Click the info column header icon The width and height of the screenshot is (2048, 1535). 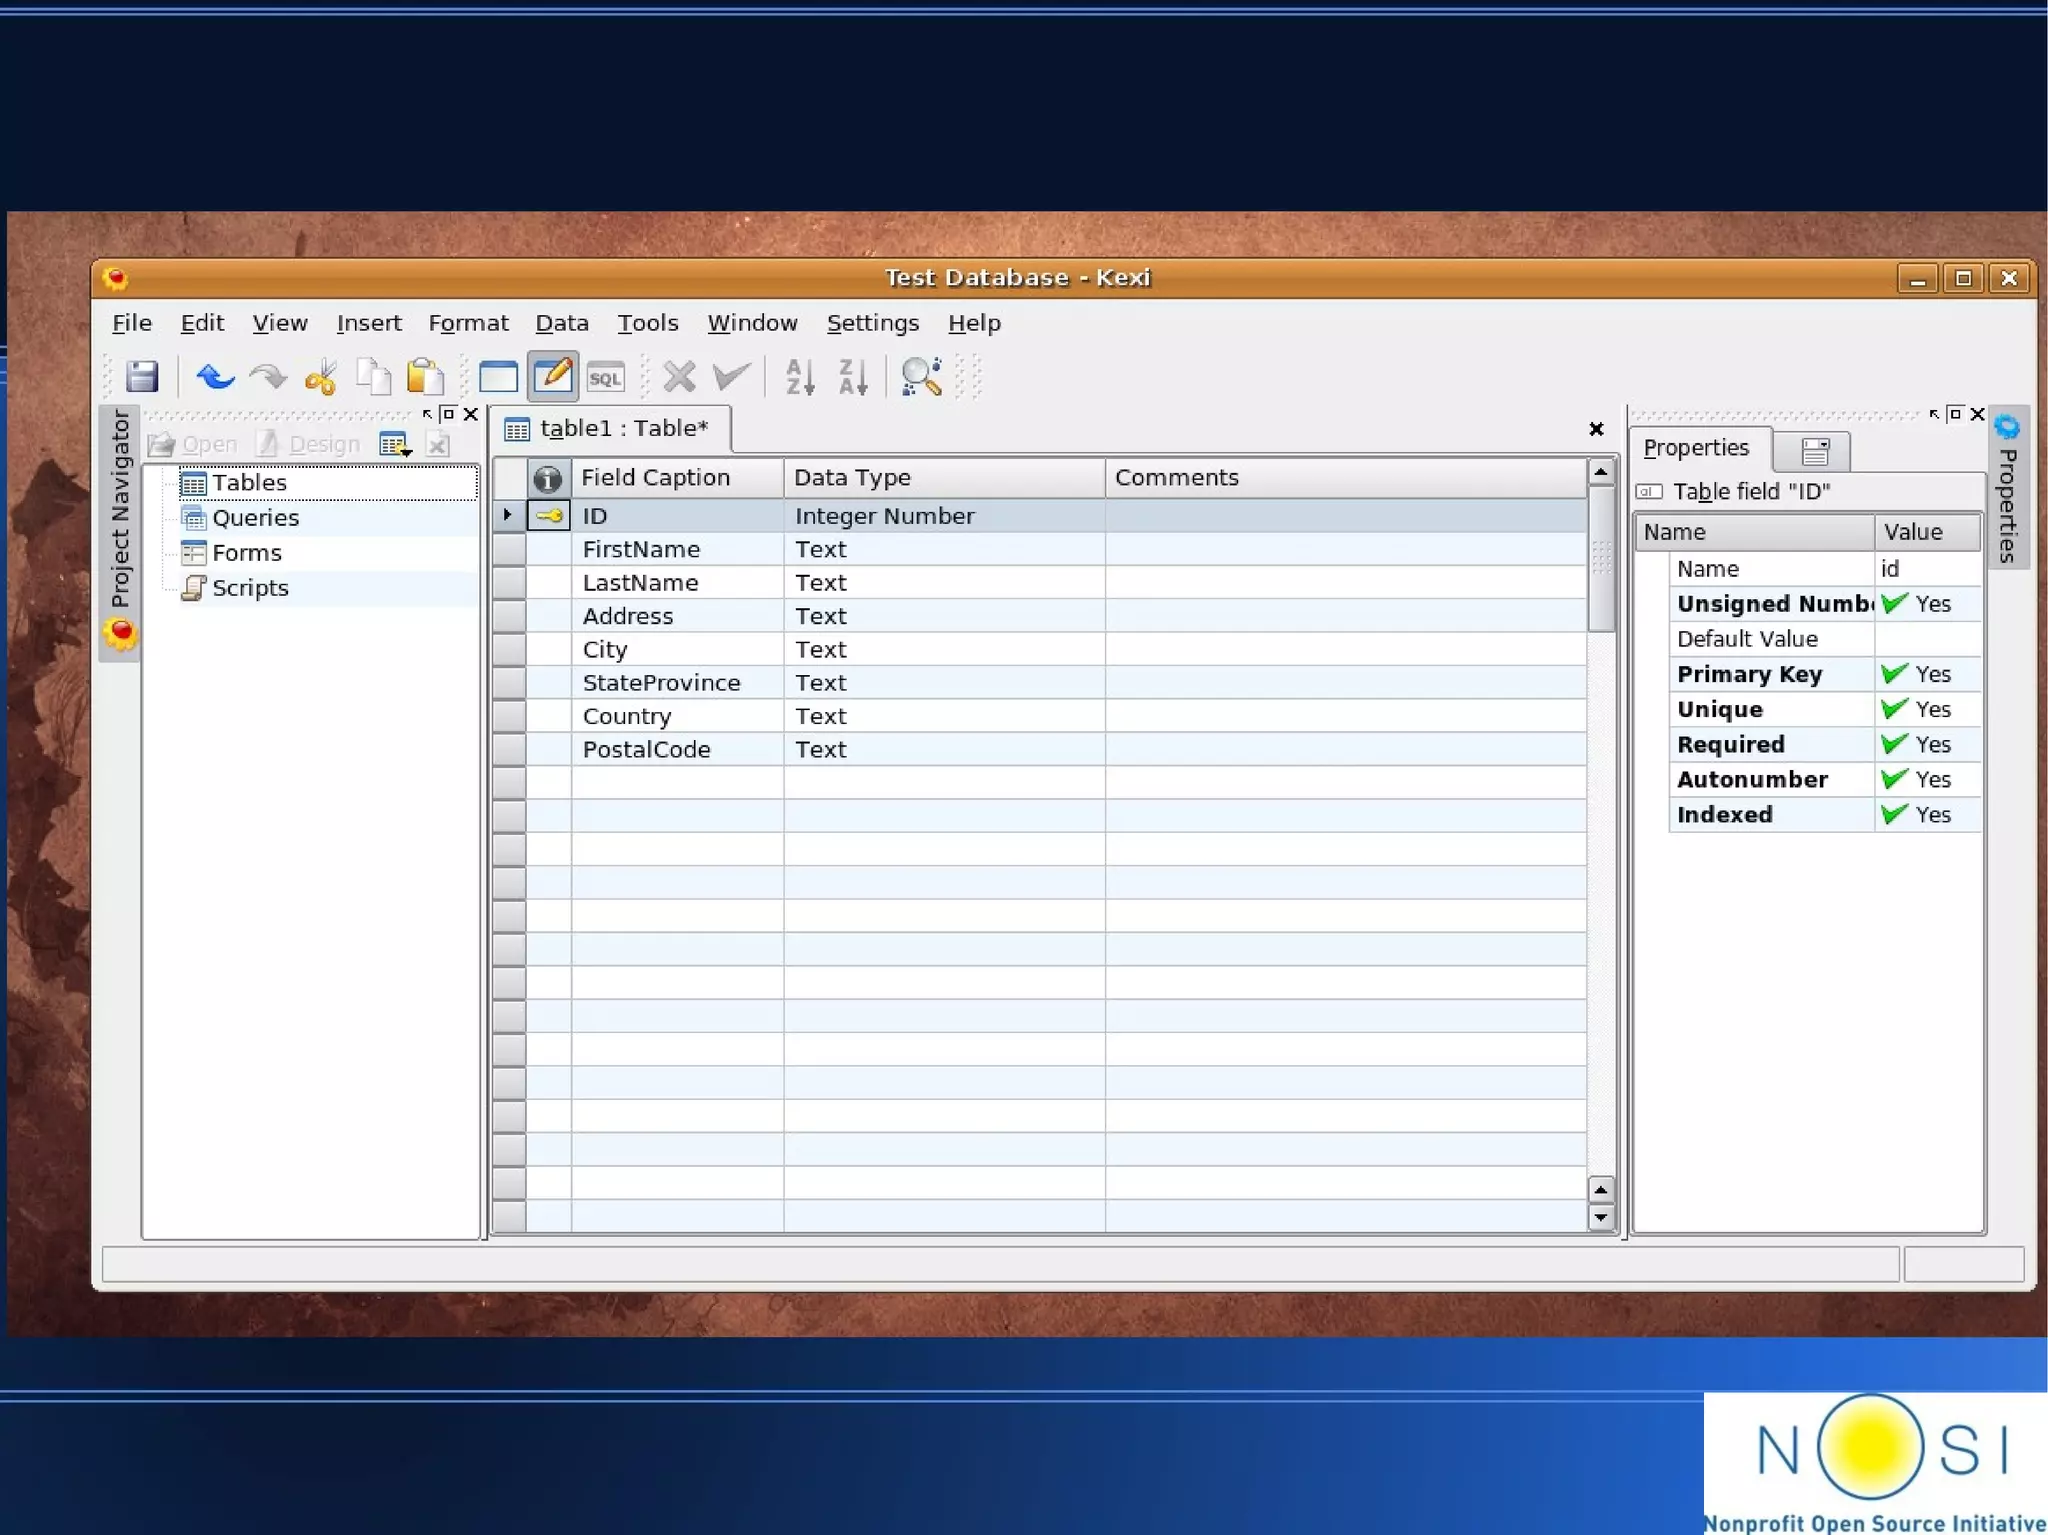[547, 479]
